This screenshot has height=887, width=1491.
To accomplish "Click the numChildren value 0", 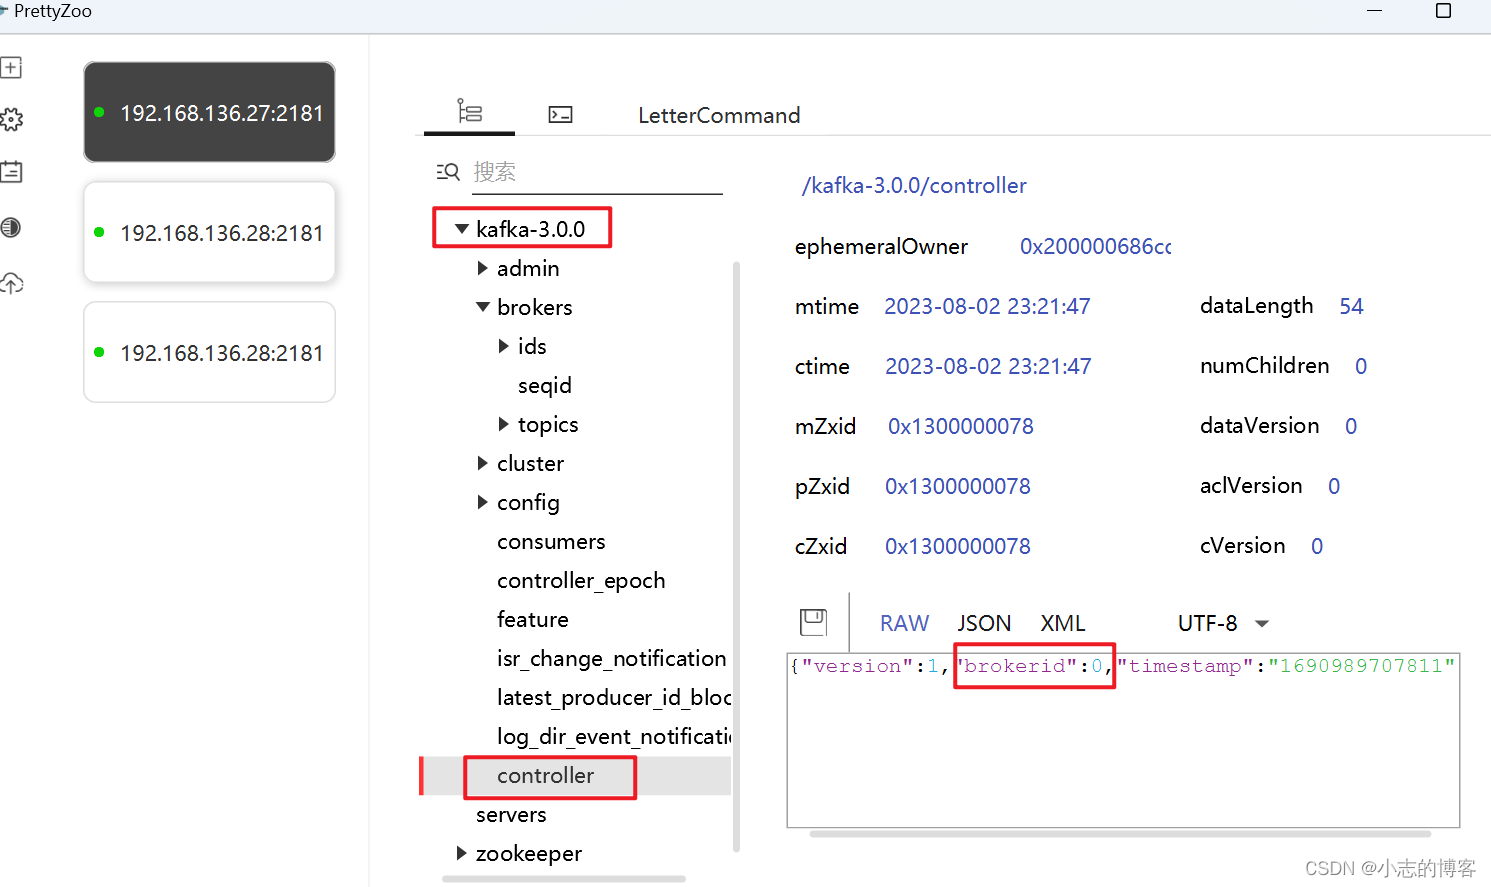I will [x=1361, y=366].
